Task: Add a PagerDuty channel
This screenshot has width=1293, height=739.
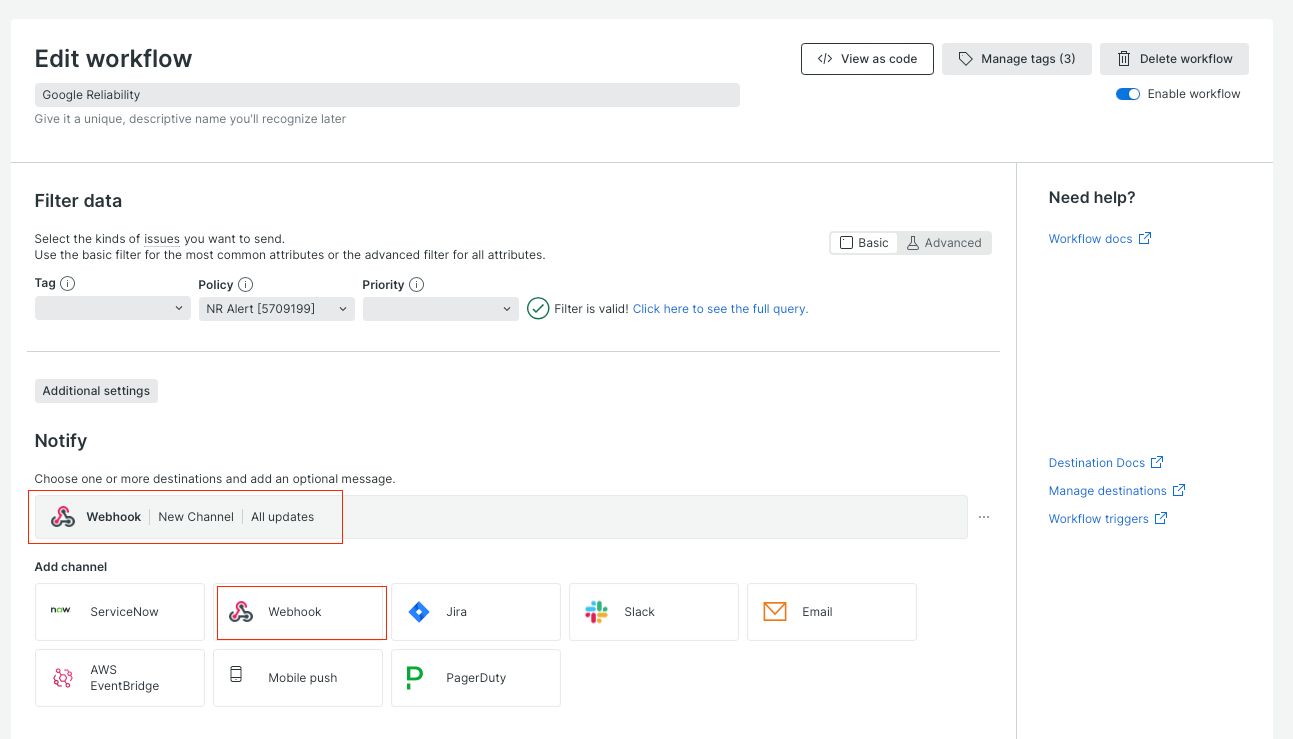Action: (476, 678)
